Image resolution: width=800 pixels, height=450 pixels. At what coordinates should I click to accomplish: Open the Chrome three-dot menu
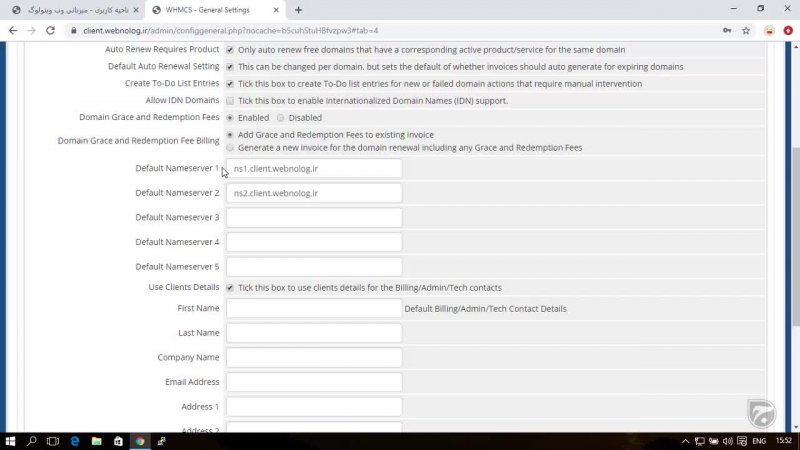(787, 30)
